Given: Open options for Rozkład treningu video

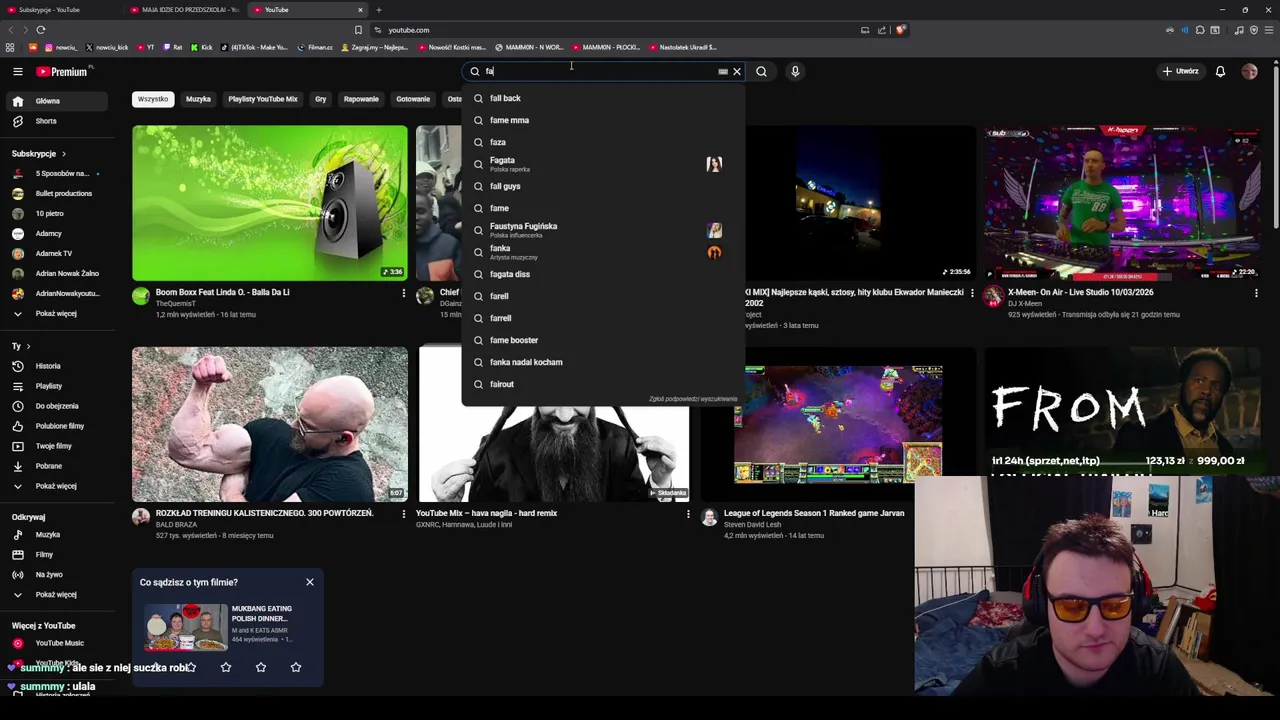Looking at the screenshot, I should pyautogui.click(x=404, y=514).
